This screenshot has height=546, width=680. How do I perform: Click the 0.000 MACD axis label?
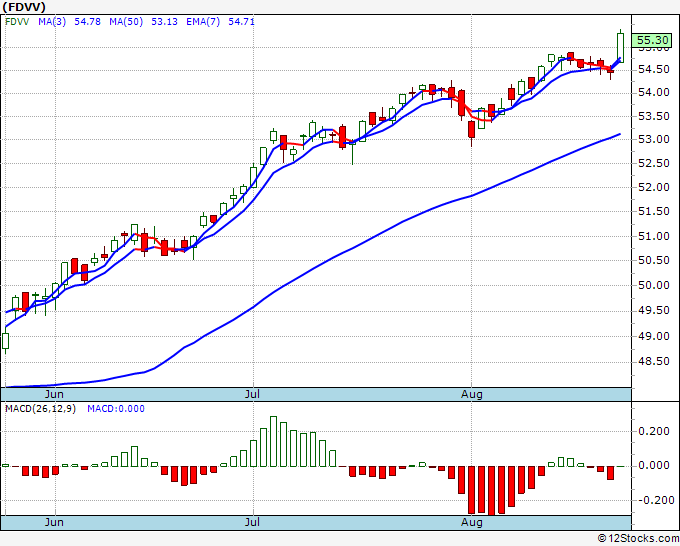point(654,465)
